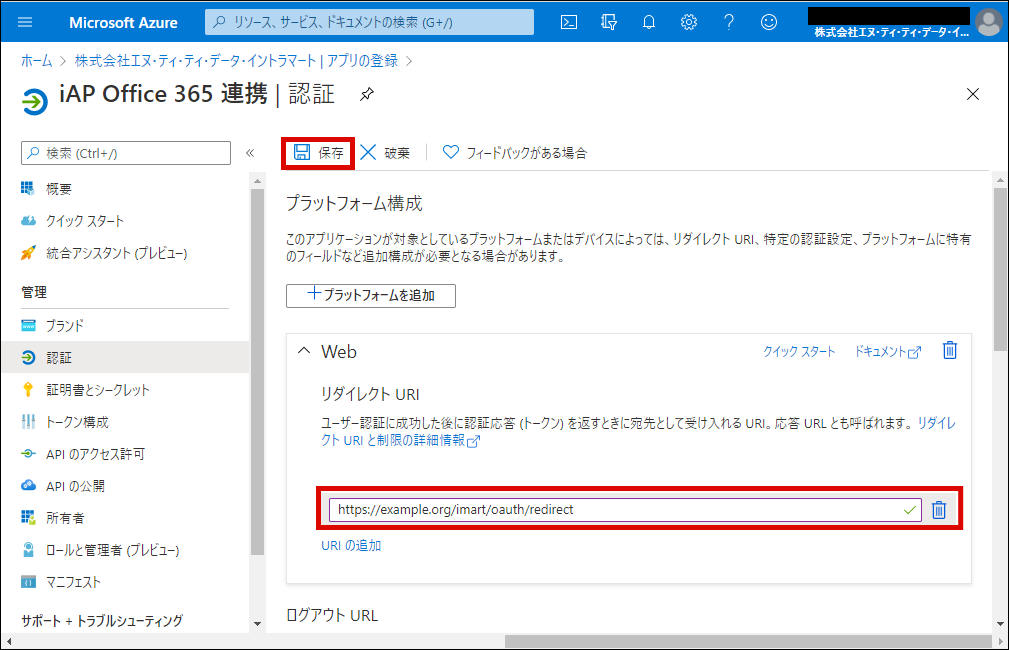Open the ドキュメント external link
This screenshot has width=1009, height=650.
tap(887, 351)
